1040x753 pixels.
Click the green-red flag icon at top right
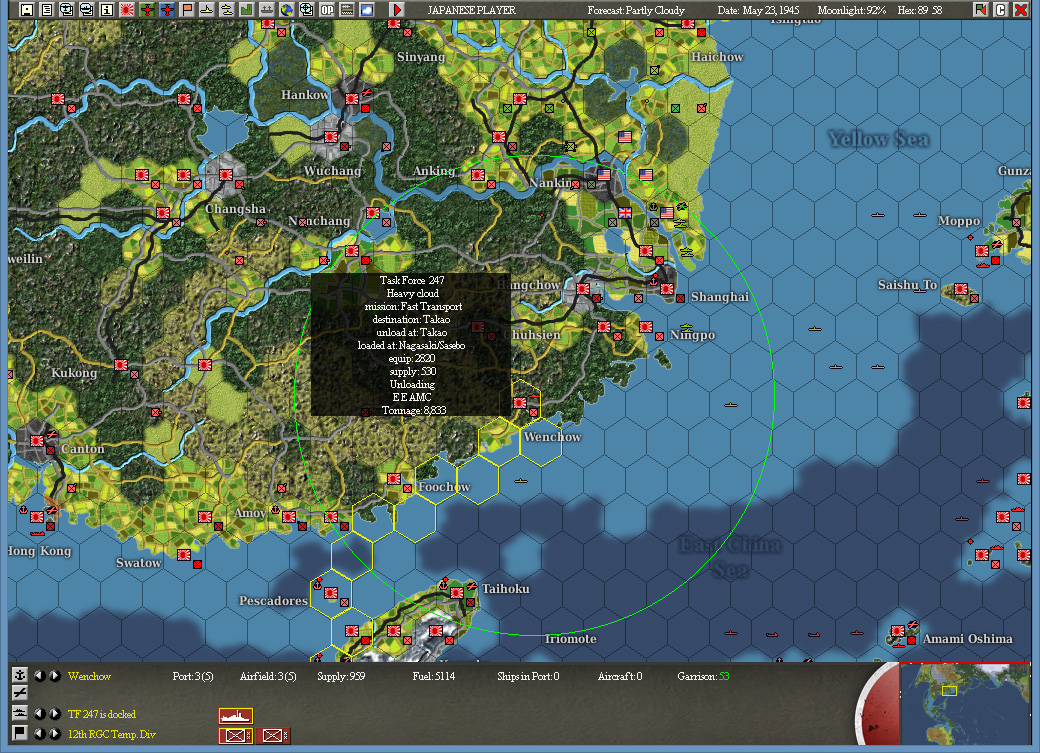coord(980,9)
